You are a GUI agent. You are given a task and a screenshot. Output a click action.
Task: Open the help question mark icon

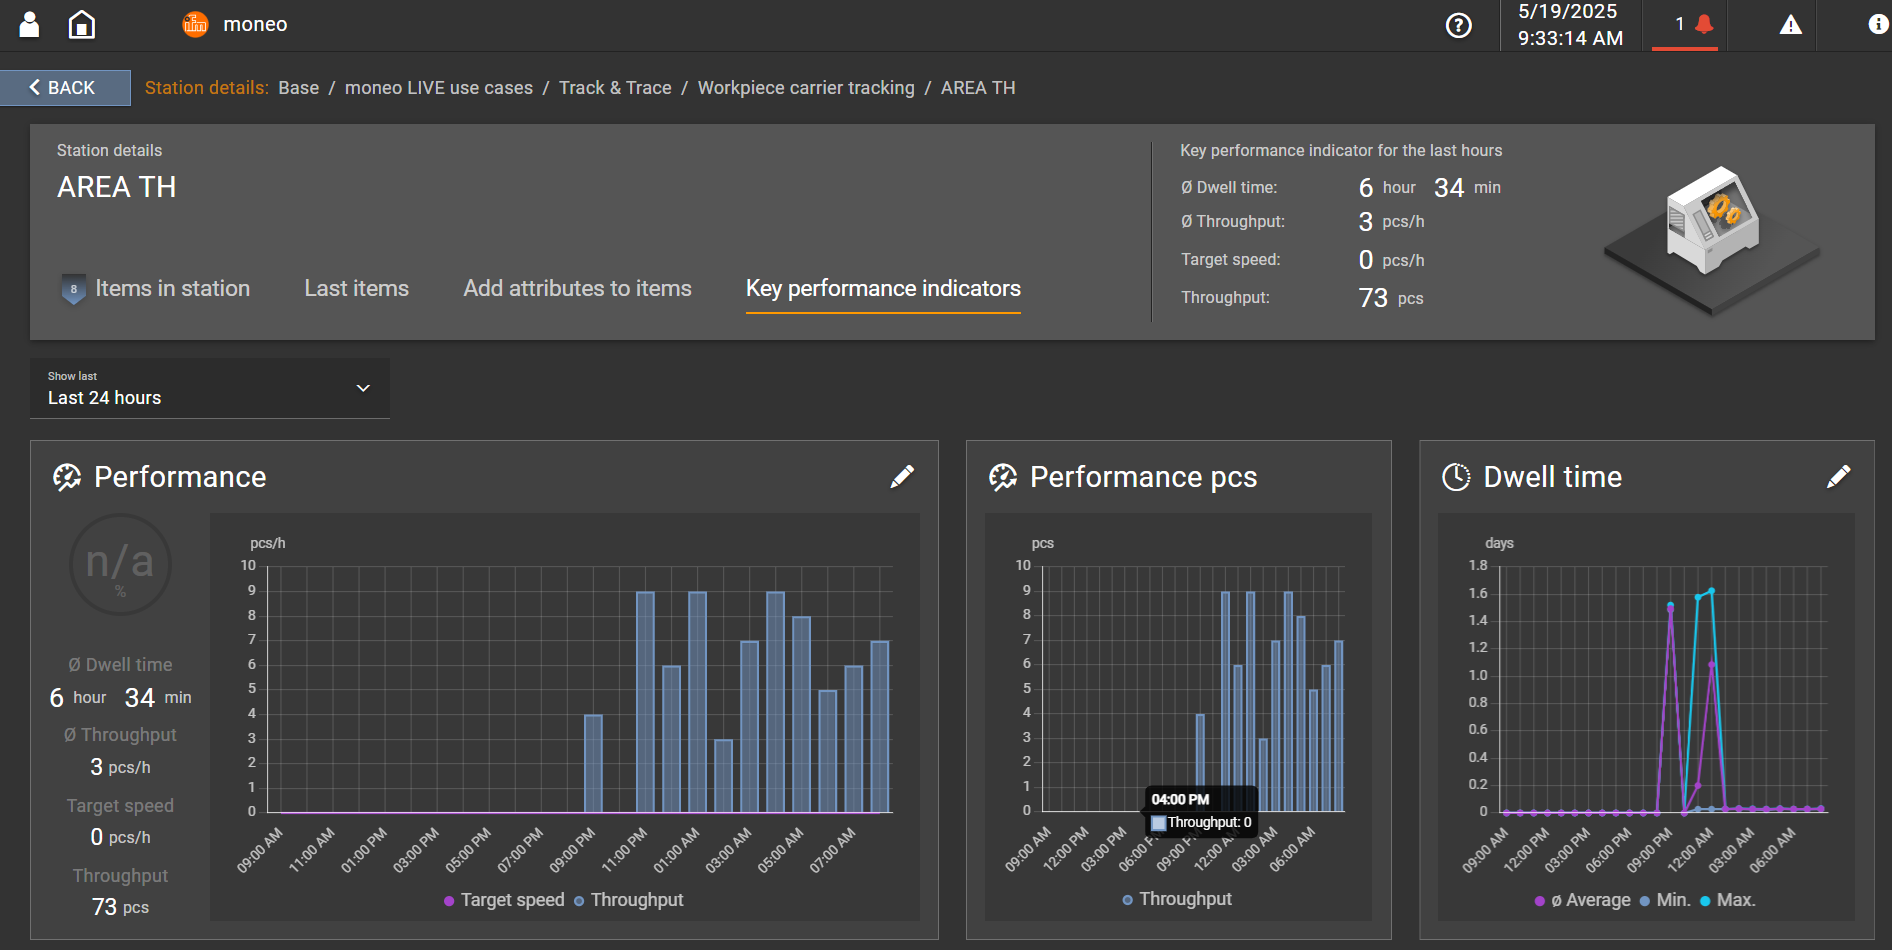tap(1458, 25)
